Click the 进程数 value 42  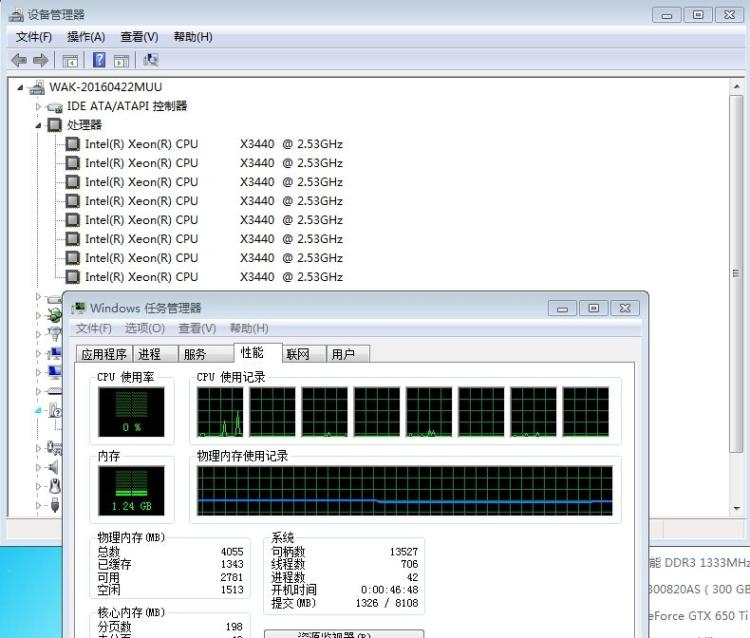click(412, 577)
